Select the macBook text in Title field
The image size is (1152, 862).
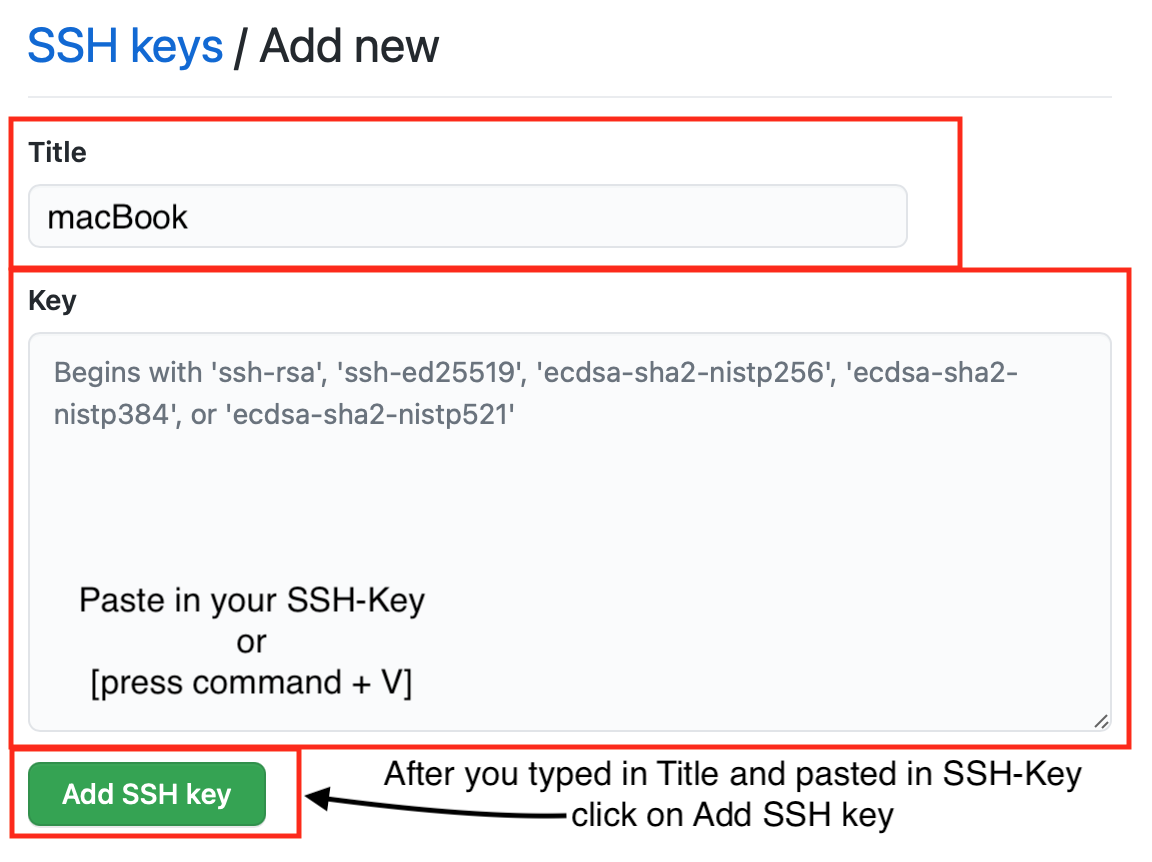click(x=118, y=218)
